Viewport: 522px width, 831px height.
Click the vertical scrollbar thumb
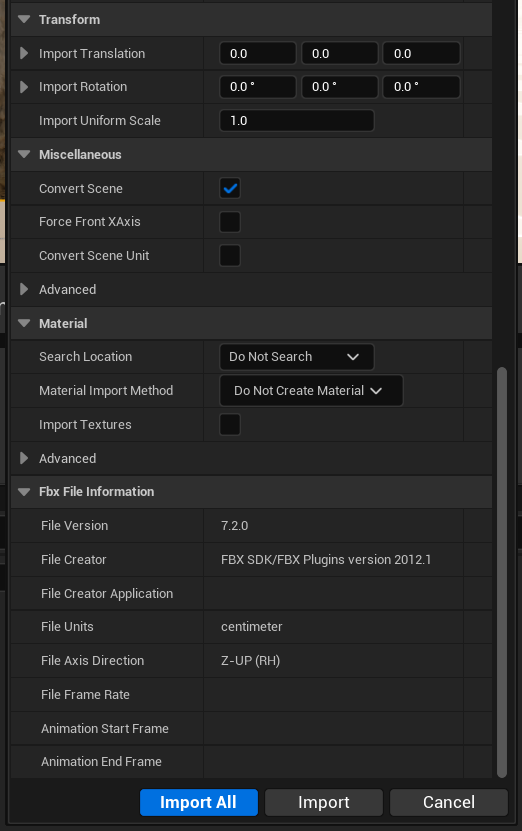[x=502, y=572]
